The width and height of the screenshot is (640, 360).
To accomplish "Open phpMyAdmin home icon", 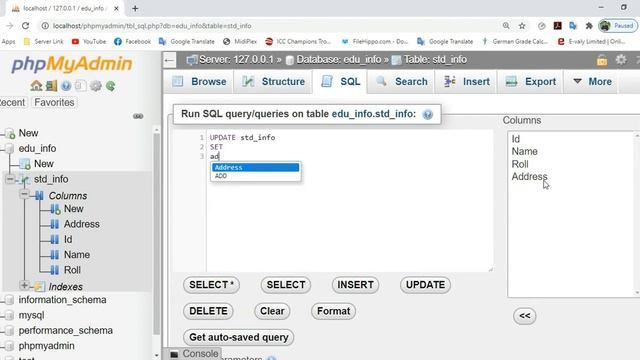I will pos(36,86).
